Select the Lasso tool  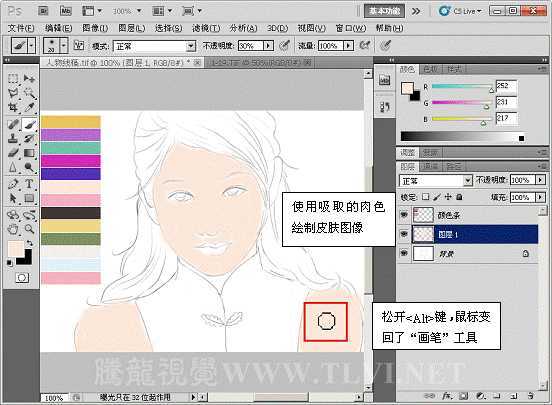[13, 93]
